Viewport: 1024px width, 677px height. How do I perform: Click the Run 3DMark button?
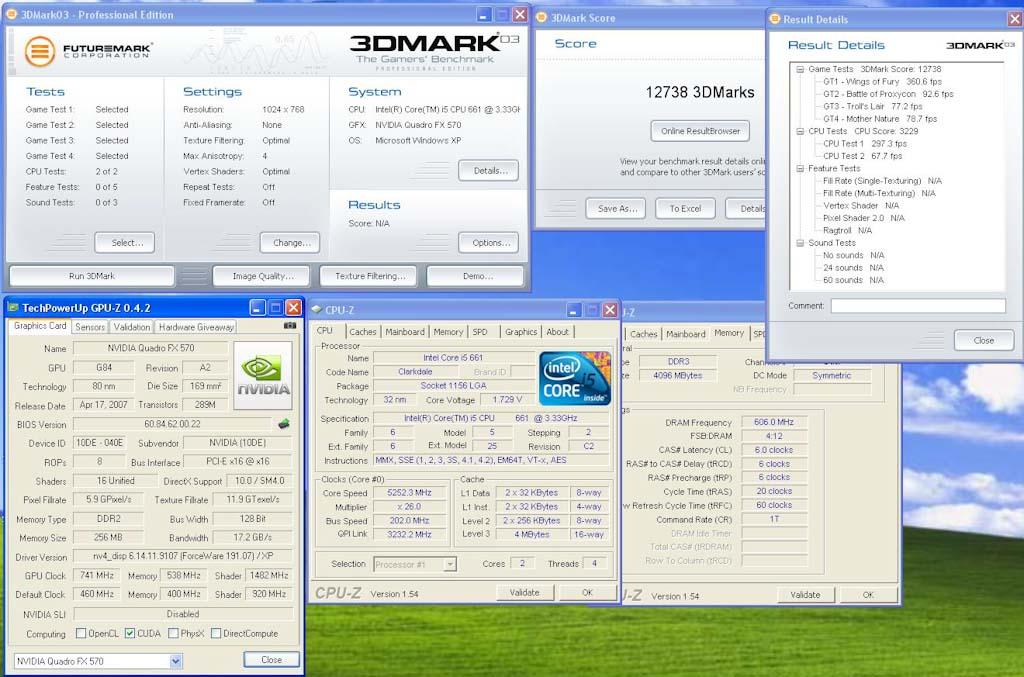(92, 276)
